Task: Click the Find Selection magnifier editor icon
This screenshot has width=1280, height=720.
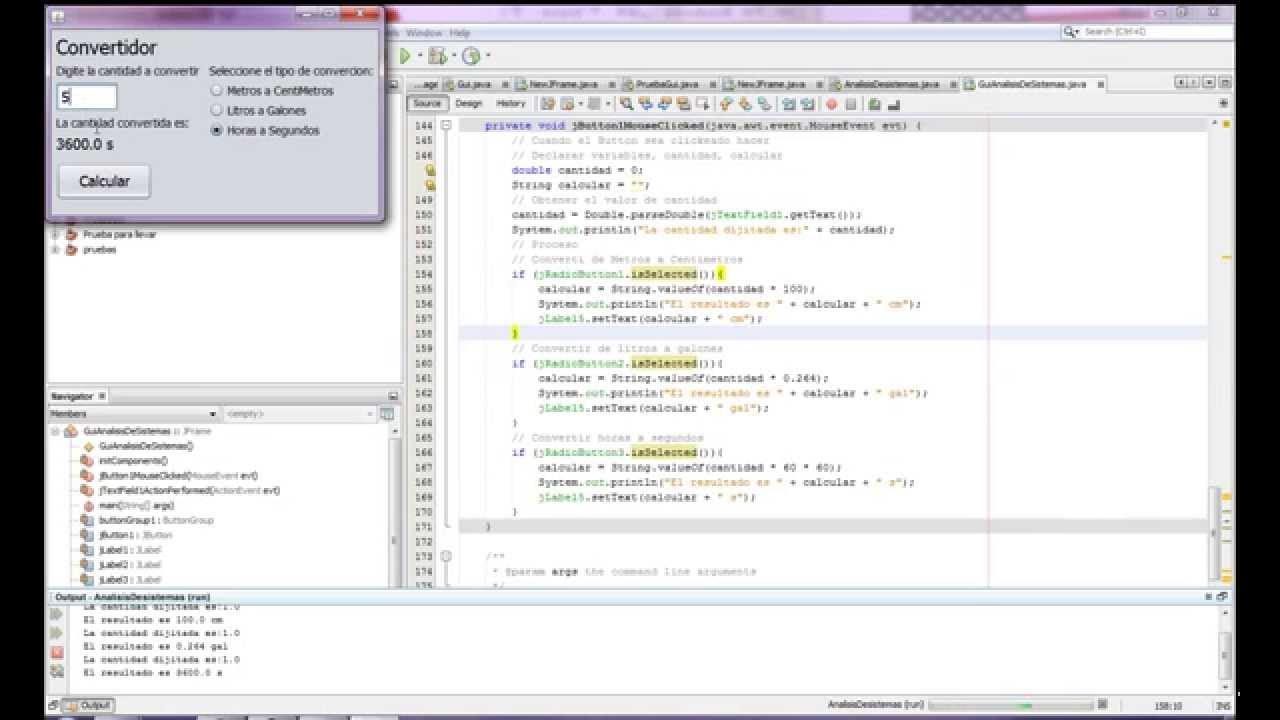Action: point(626,104)
